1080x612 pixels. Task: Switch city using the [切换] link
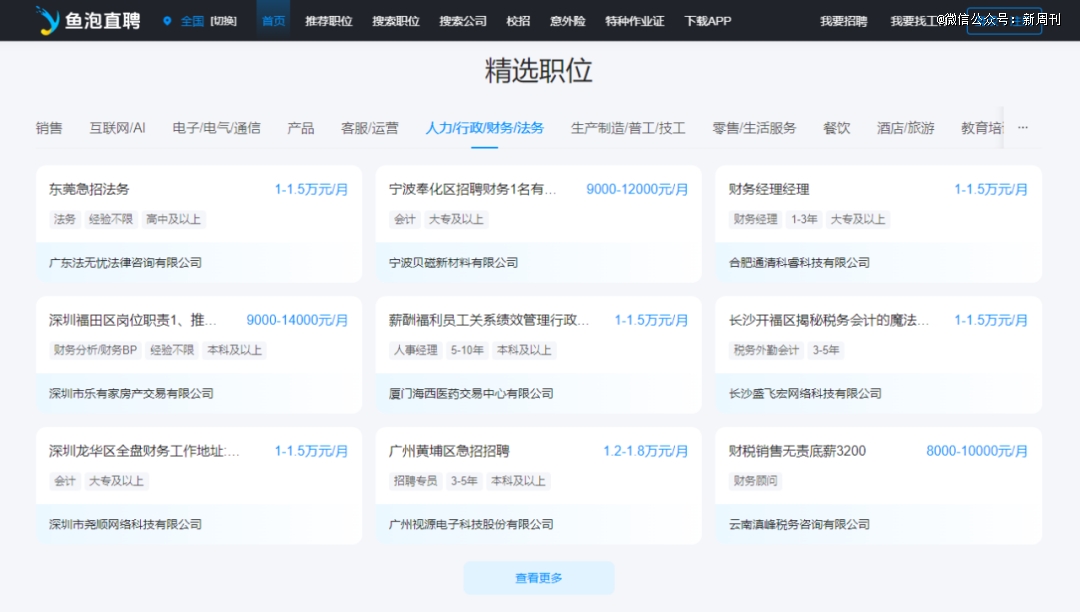pyautogui.click(x=223, y=21)
